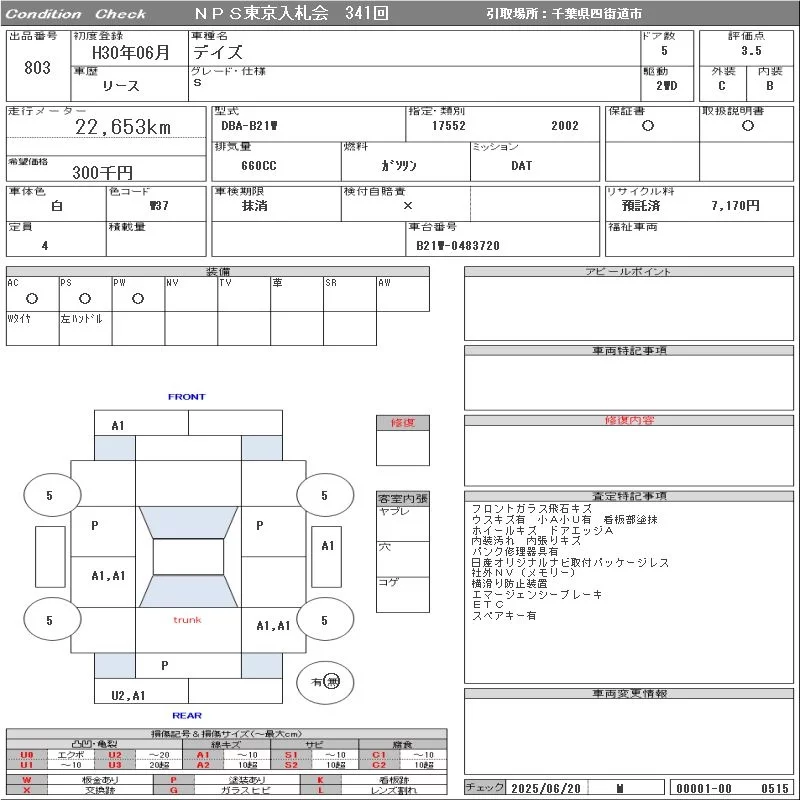Viewport: 800px width, 800px height.
Task: Select the red 'trunk' label
Action: [x=187, y=620]
